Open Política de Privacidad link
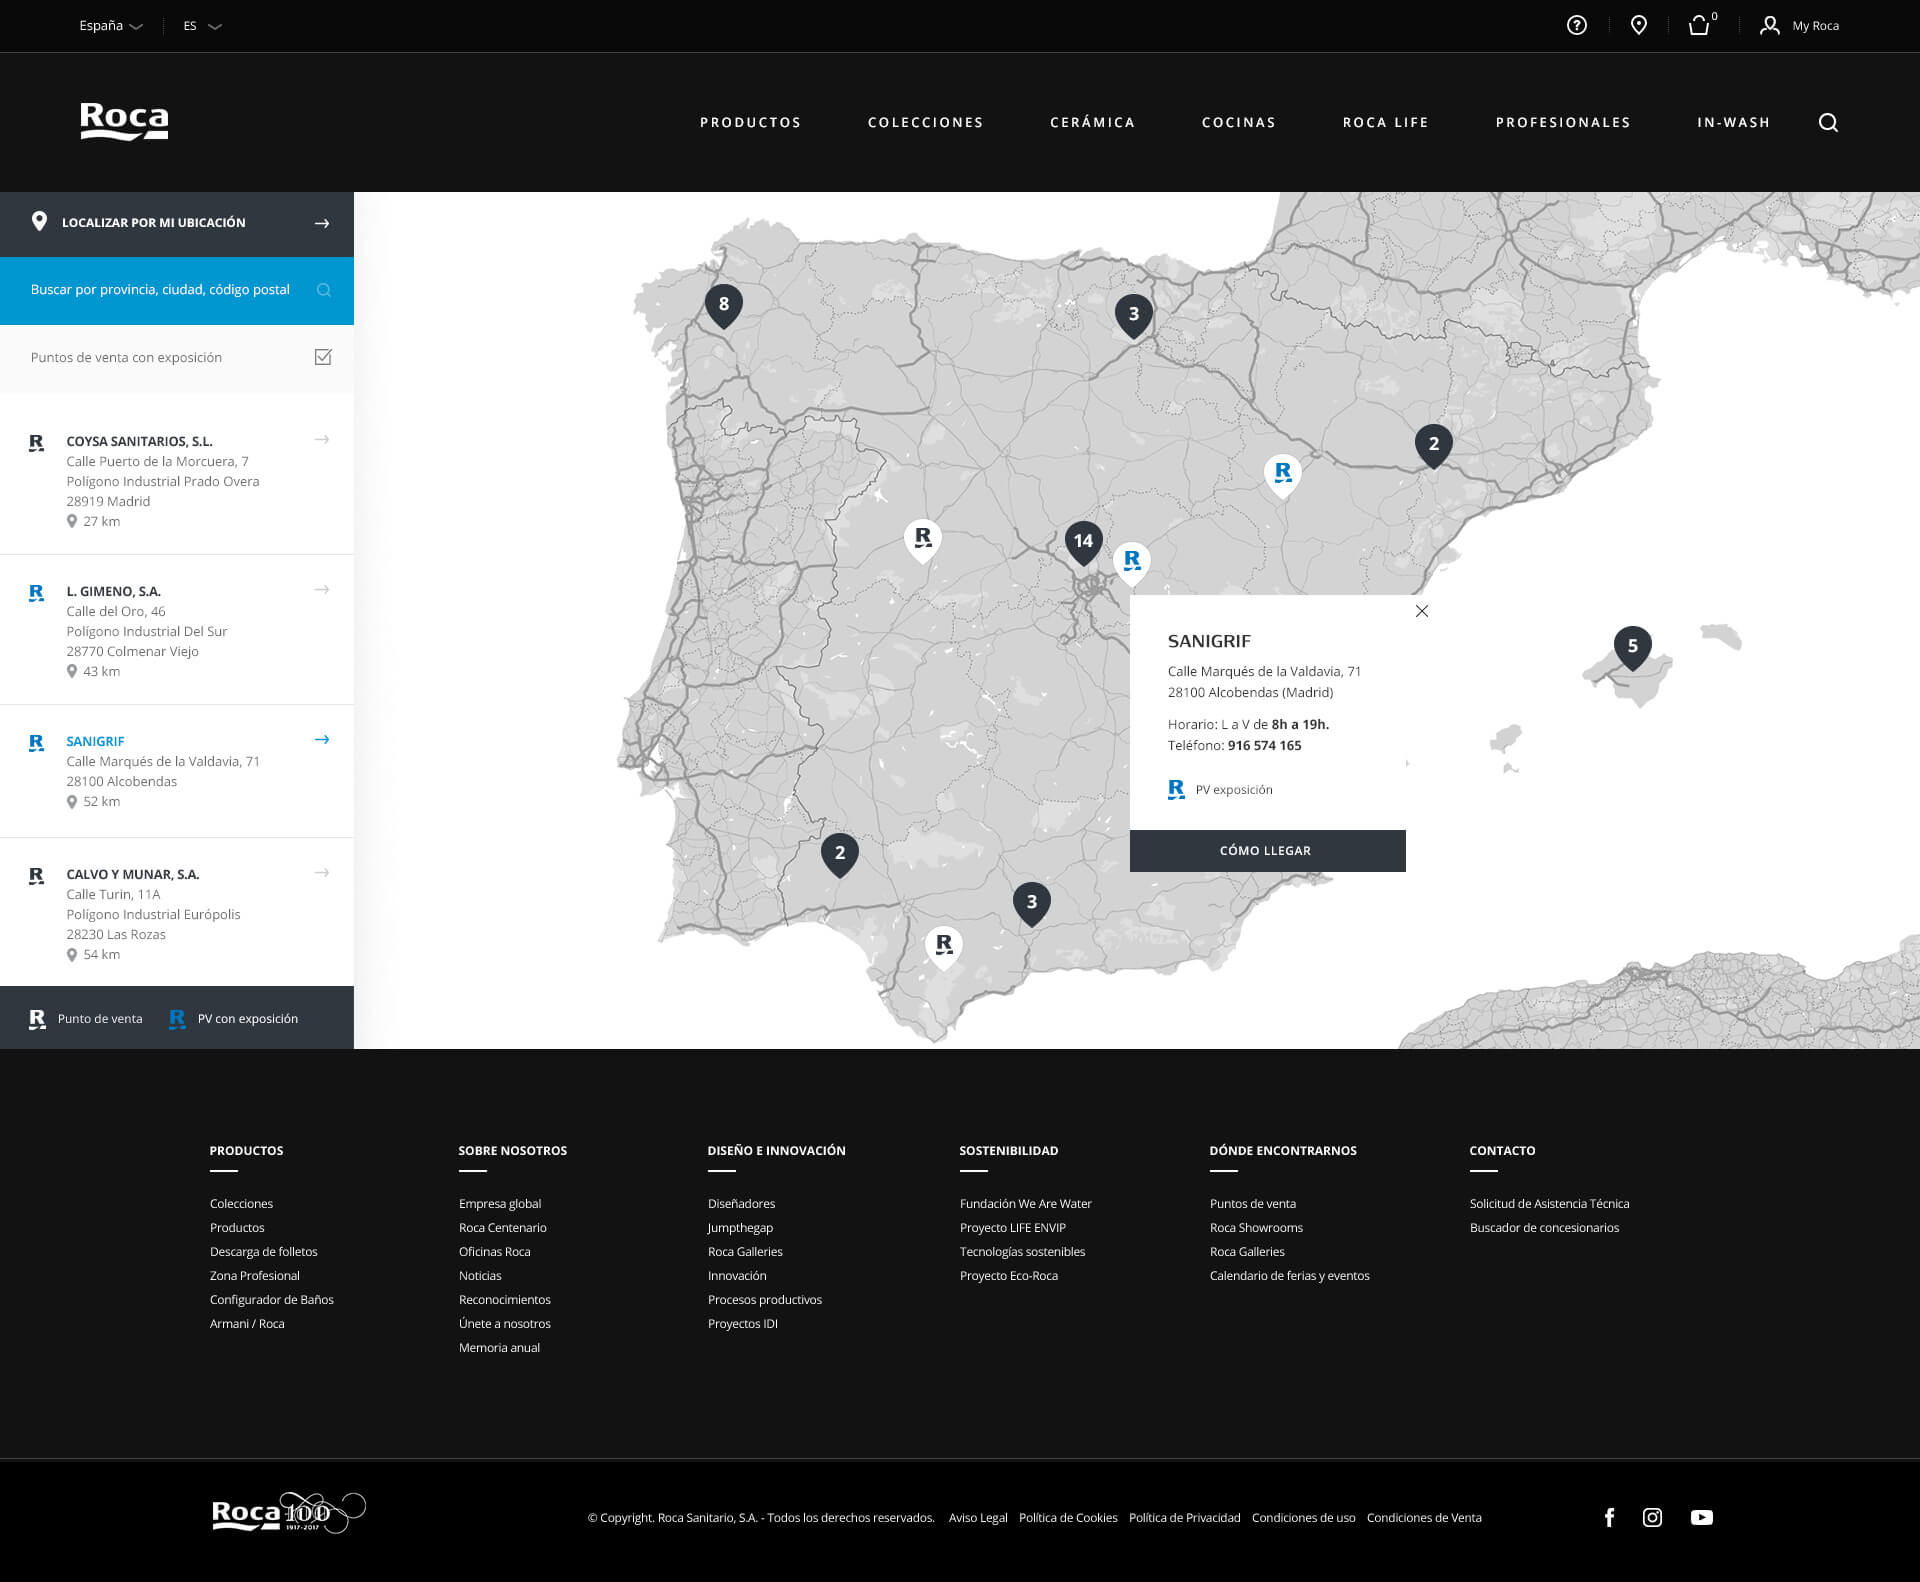Viewport: 1920px width, 1582px height. pyautogui.click(x=1184, y=1518)
